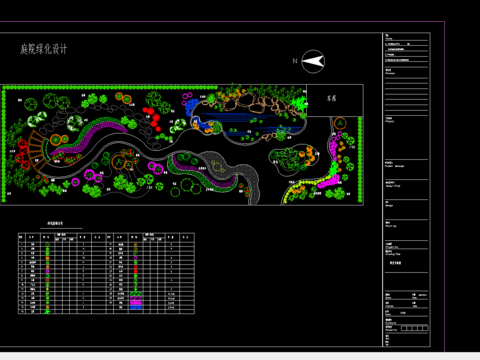Click the blue flower cluster beside pond

pos(191,107)
